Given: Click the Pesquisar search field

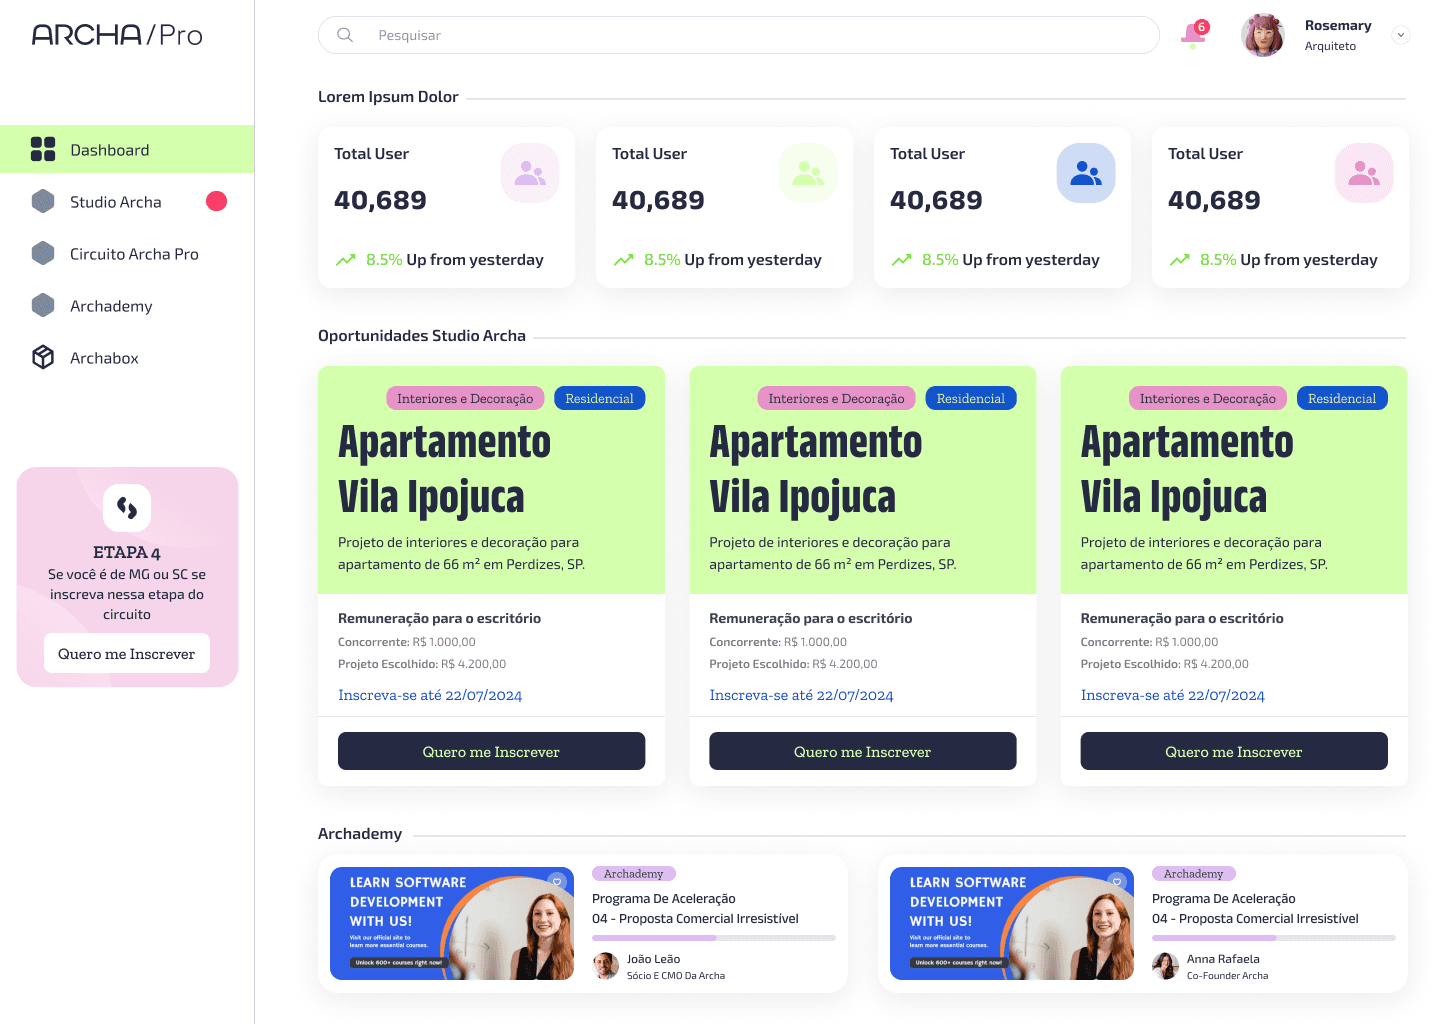Looking at the screenshot, I should click(x=739, y=35).
